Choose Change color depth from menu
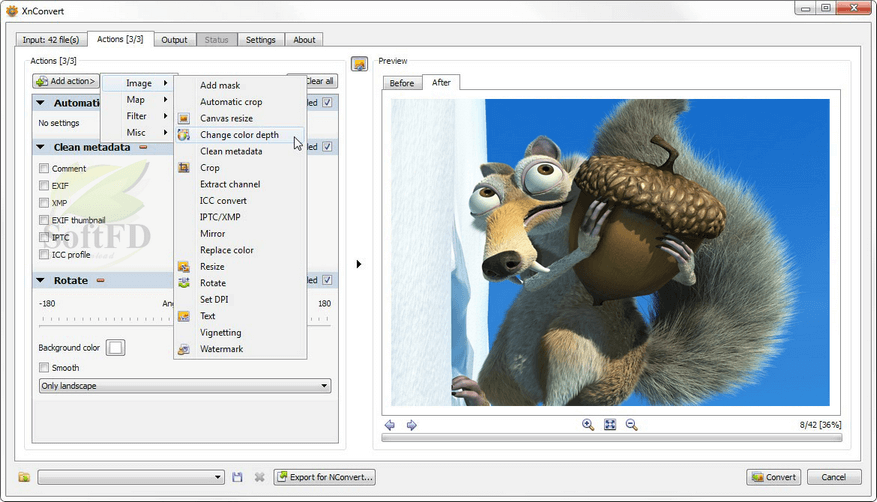877x502 pixels. click(x=239, y=135)
